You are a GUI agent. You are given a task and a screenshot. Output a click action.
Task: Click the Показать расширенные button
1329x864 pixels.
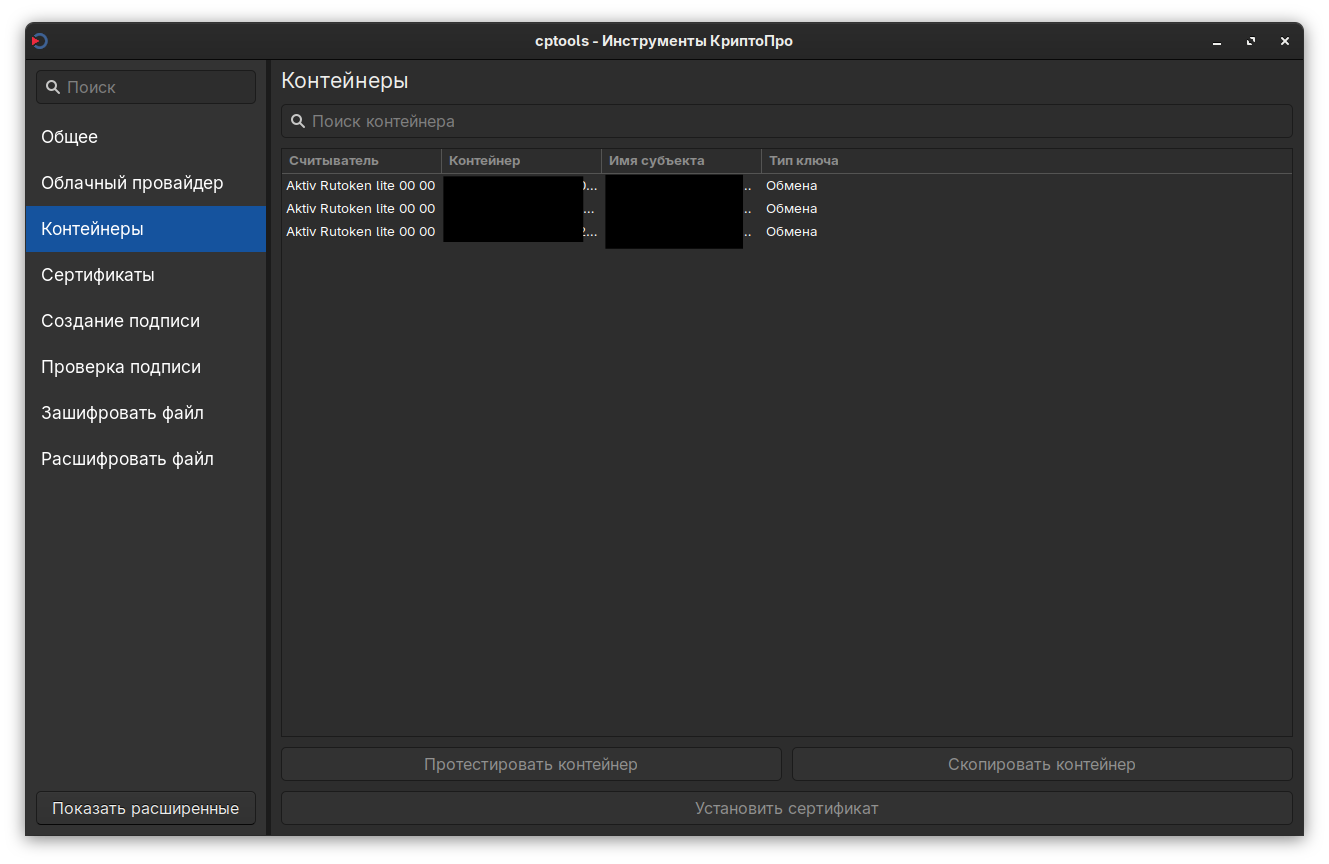146,808
